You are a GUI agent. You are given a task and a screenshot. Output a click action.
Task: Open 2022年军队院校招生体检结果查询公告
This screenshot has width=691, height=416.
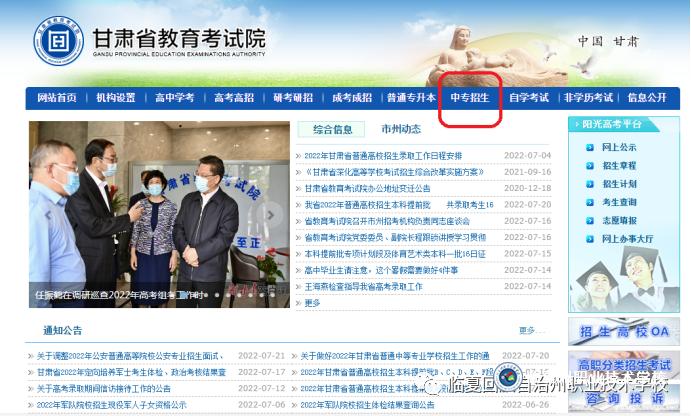coord(367,405)
